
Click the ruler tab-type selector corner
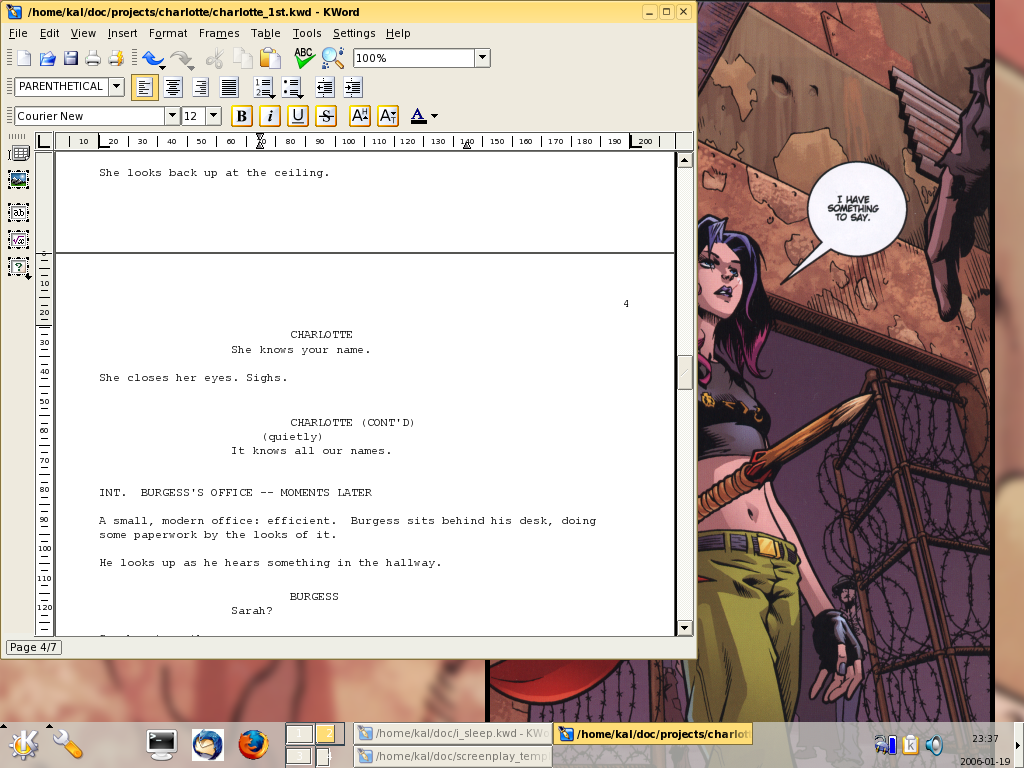(44, 141)
